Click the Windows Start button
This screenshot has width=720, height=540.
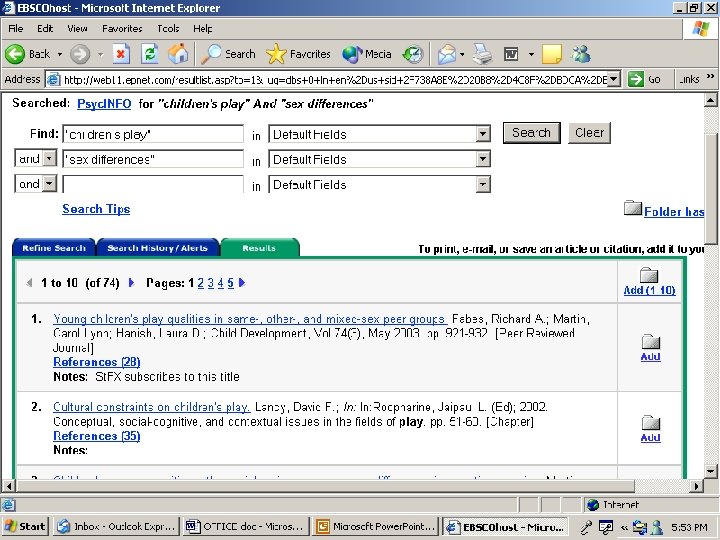click(25, 526)
